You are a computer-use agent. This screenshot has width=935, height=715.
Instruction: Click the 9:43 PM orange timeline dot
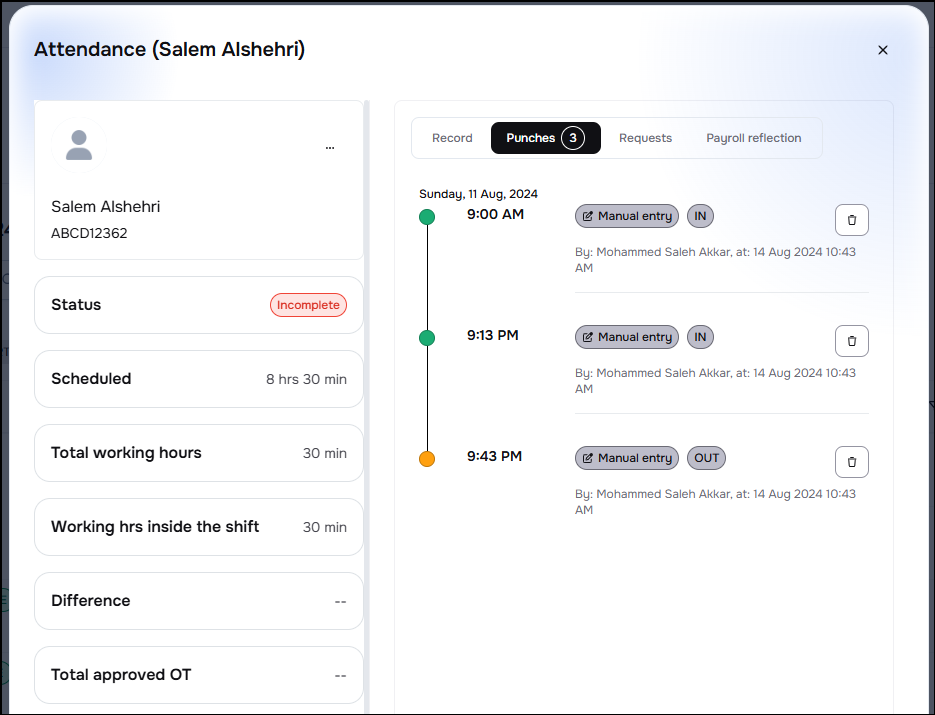click(427, 459)
